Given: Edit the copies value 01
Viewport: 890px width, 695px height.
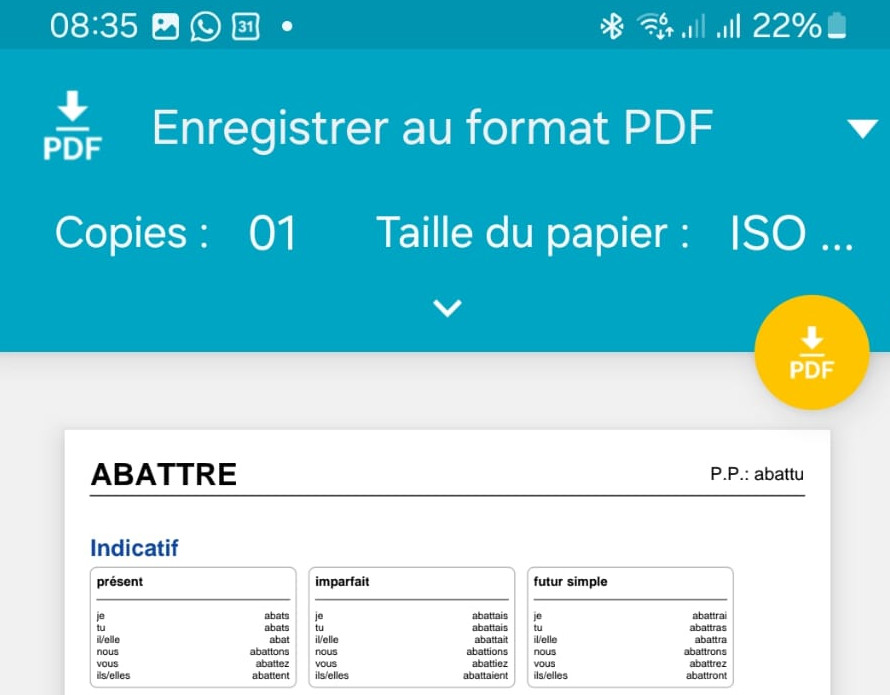Looking at the screenshot, I should click(272, 233).
